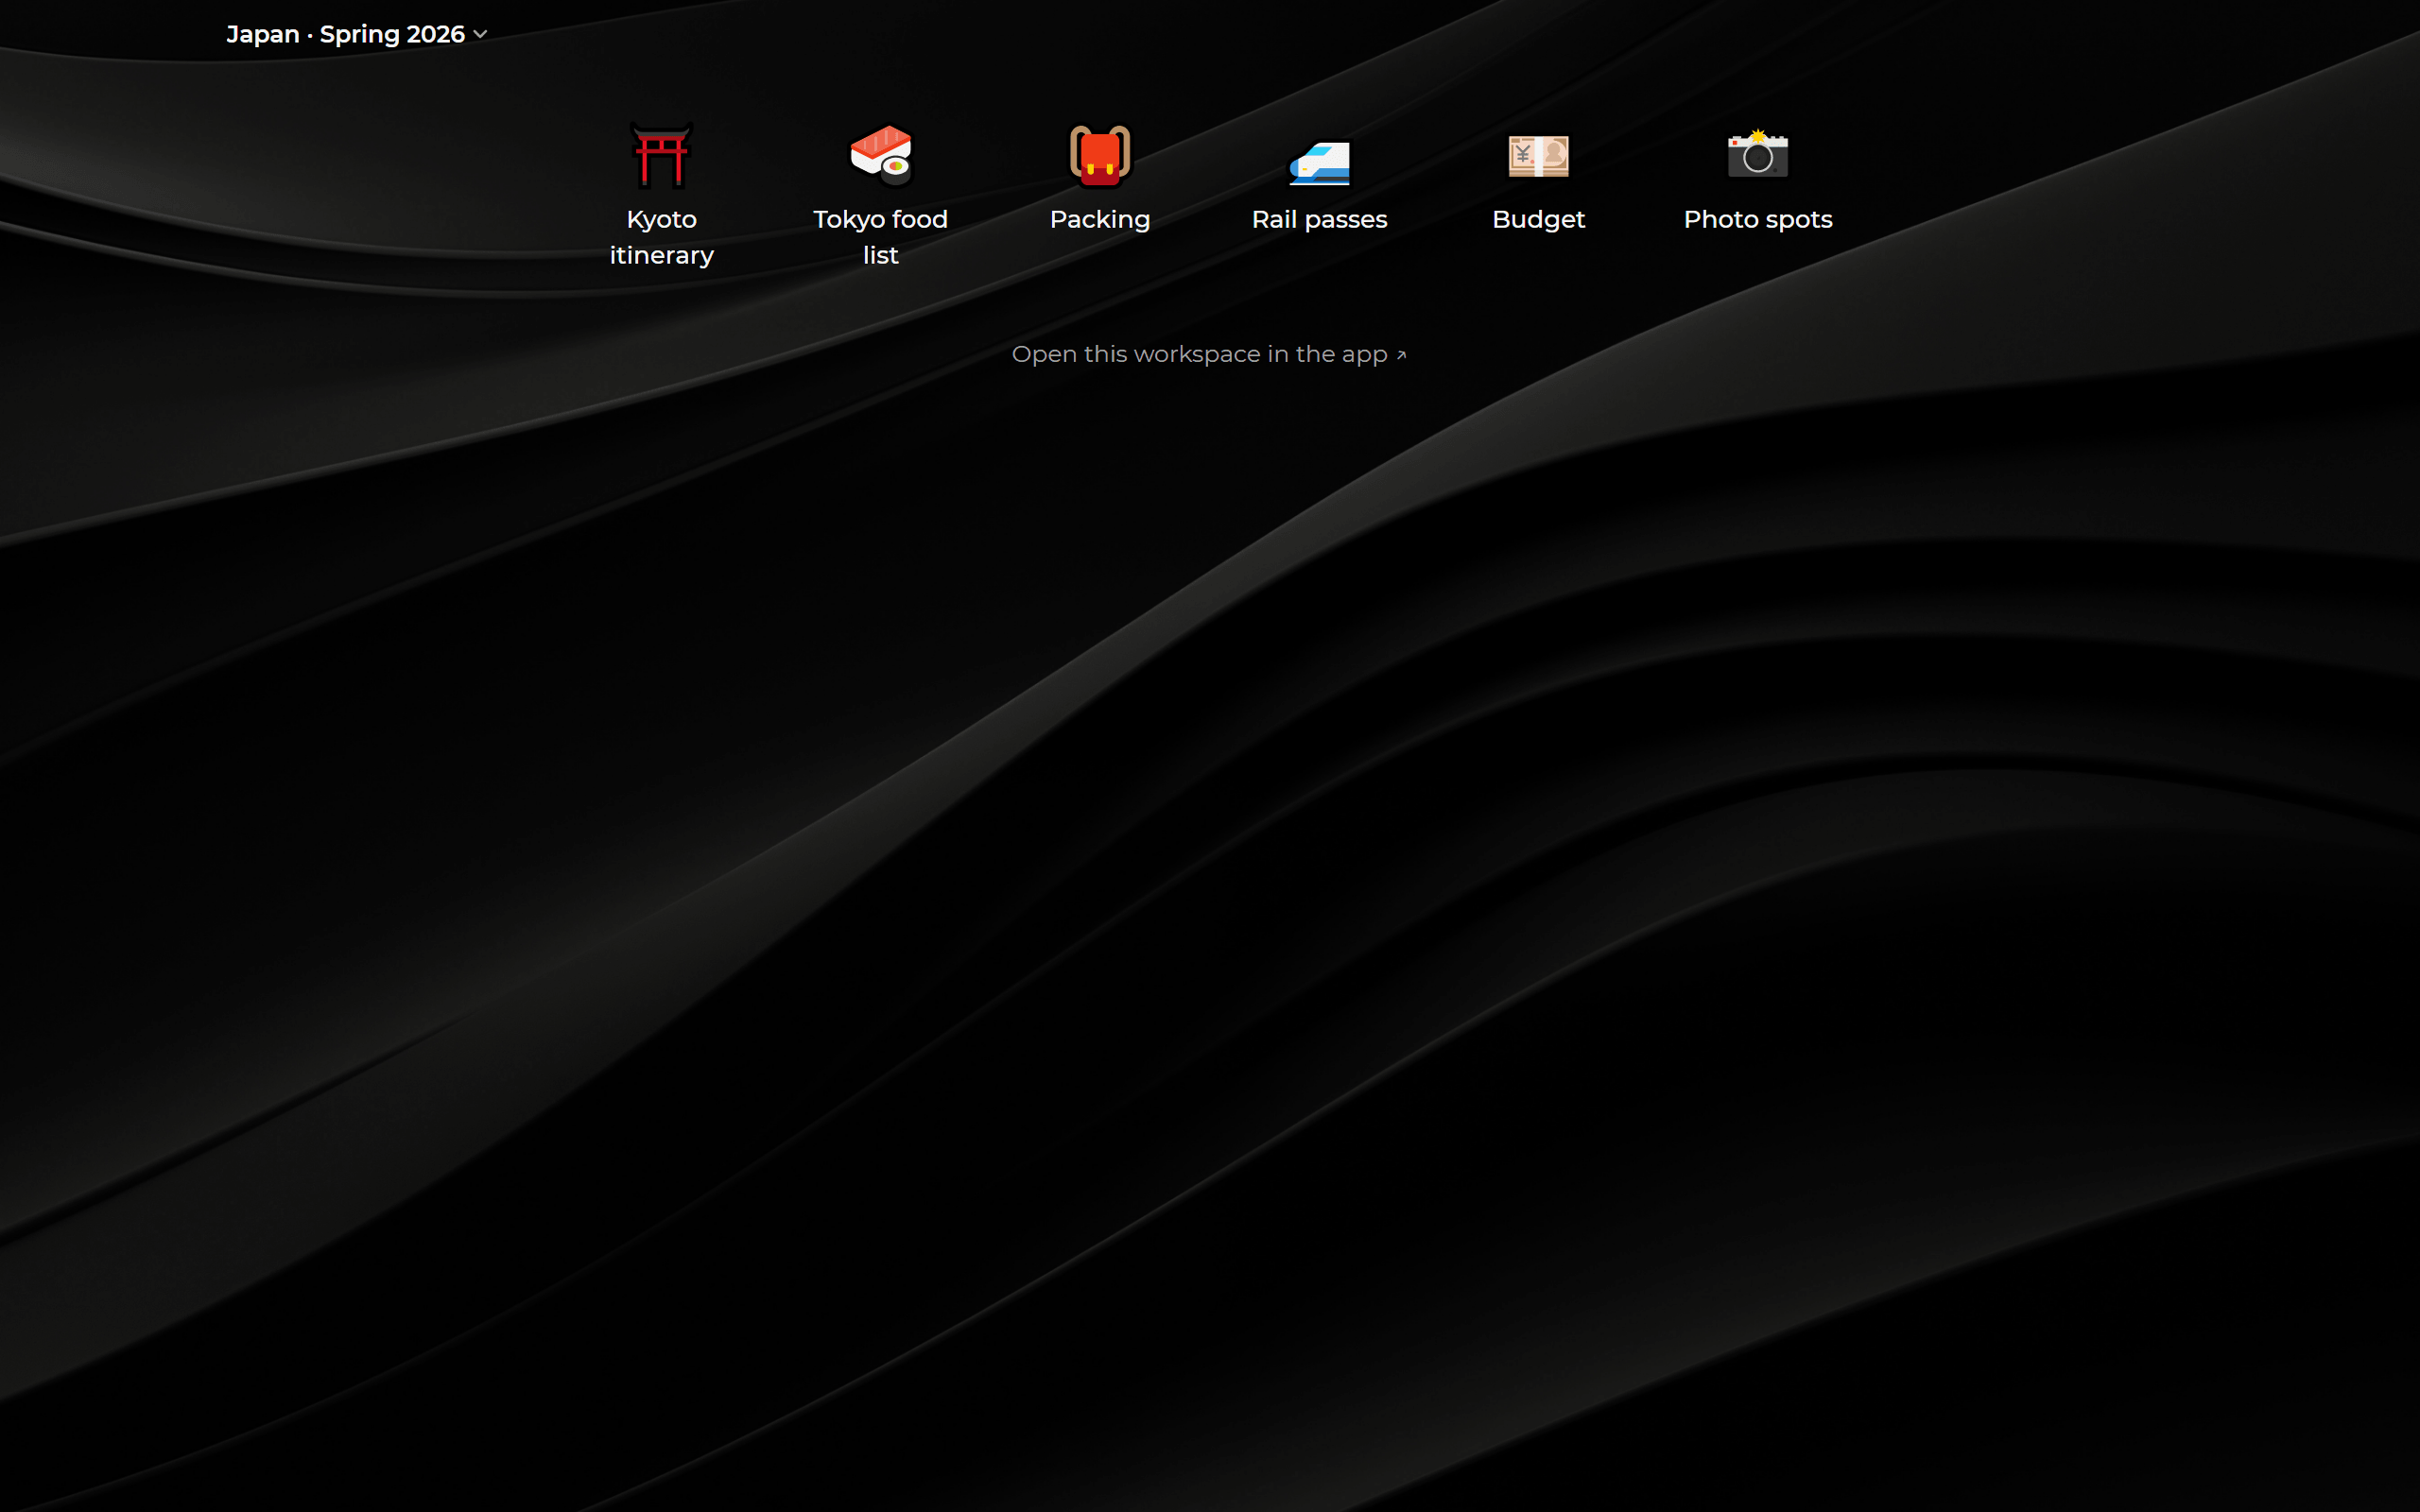Select the 'Packing' label text

pos(1100,220)
